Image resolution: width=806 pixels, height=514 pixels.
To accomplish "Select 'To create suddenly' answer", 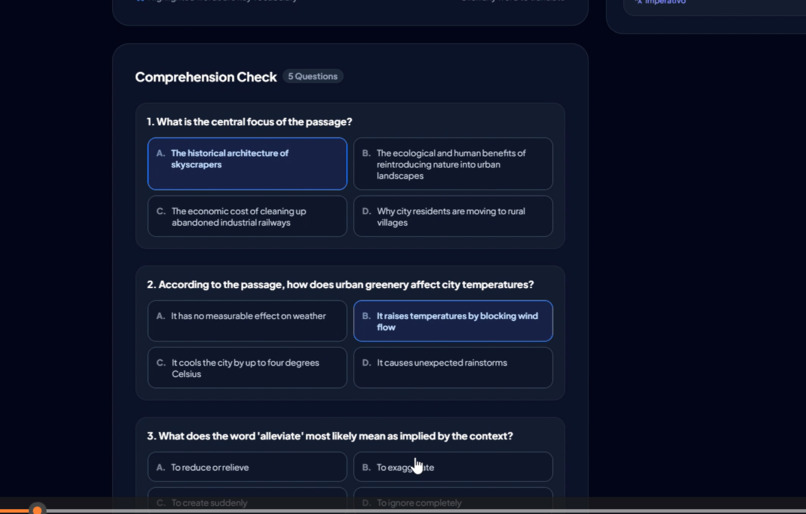I will (x=247, y=502).
